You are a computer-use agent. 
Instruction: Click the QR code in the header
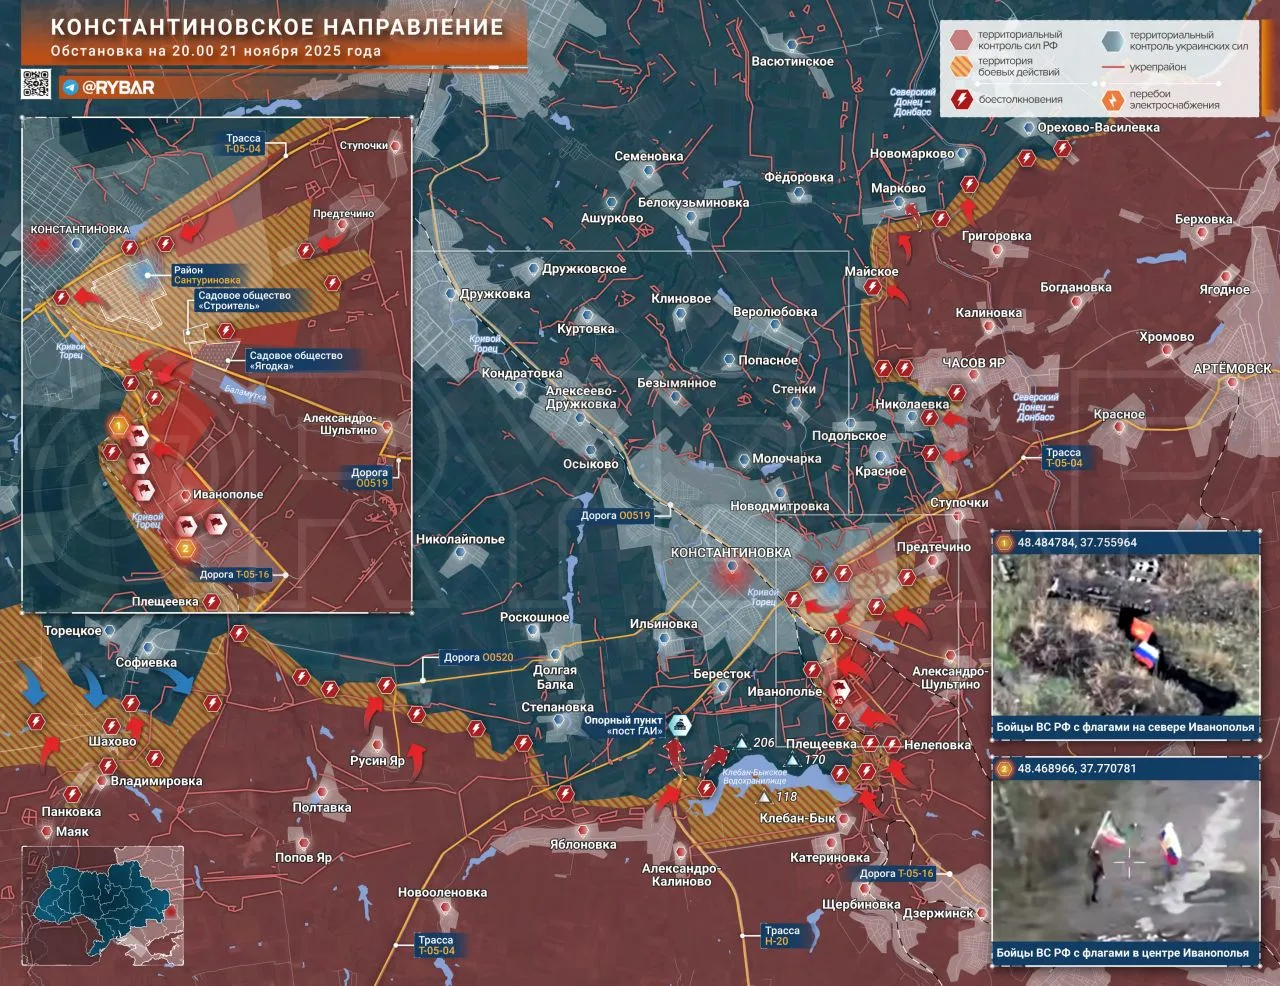(x=36, y=85)
